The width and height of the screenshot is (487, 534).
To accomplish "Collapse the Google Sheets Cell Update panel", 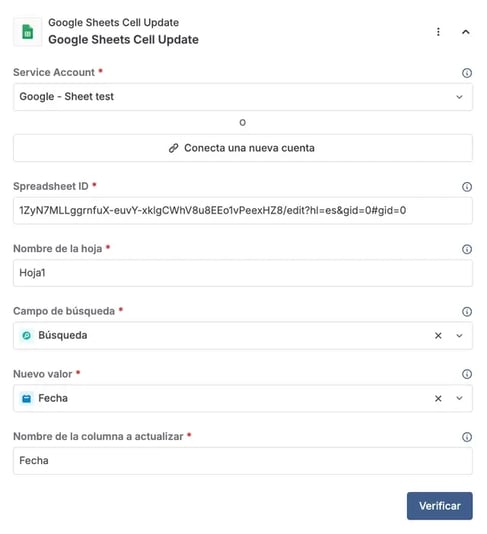I will (466, 32).
